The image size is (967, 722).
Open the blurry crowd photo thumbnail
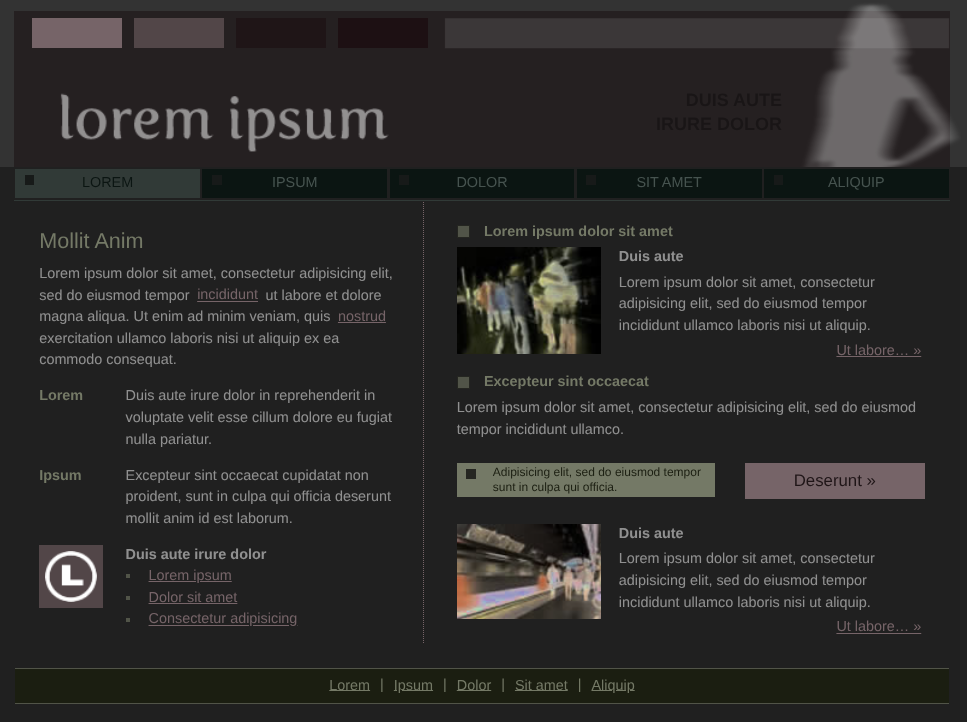pyautogui.click(x=529, y=300)
